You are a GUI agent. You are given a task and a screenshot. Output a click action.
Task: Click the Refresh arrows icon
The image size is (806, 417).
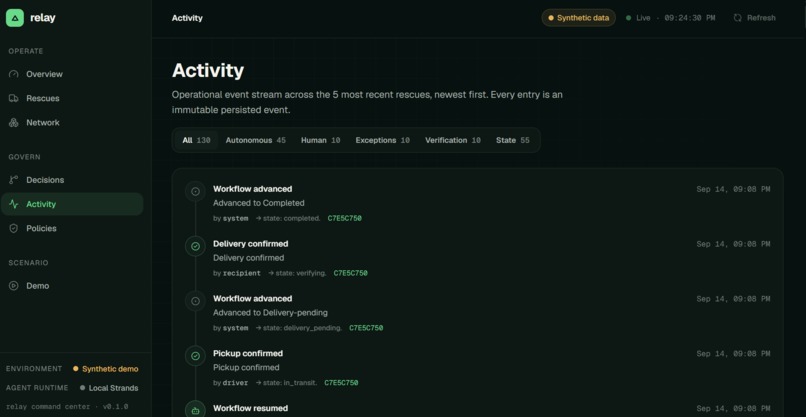pyautogui.click(x=738, y=18)
